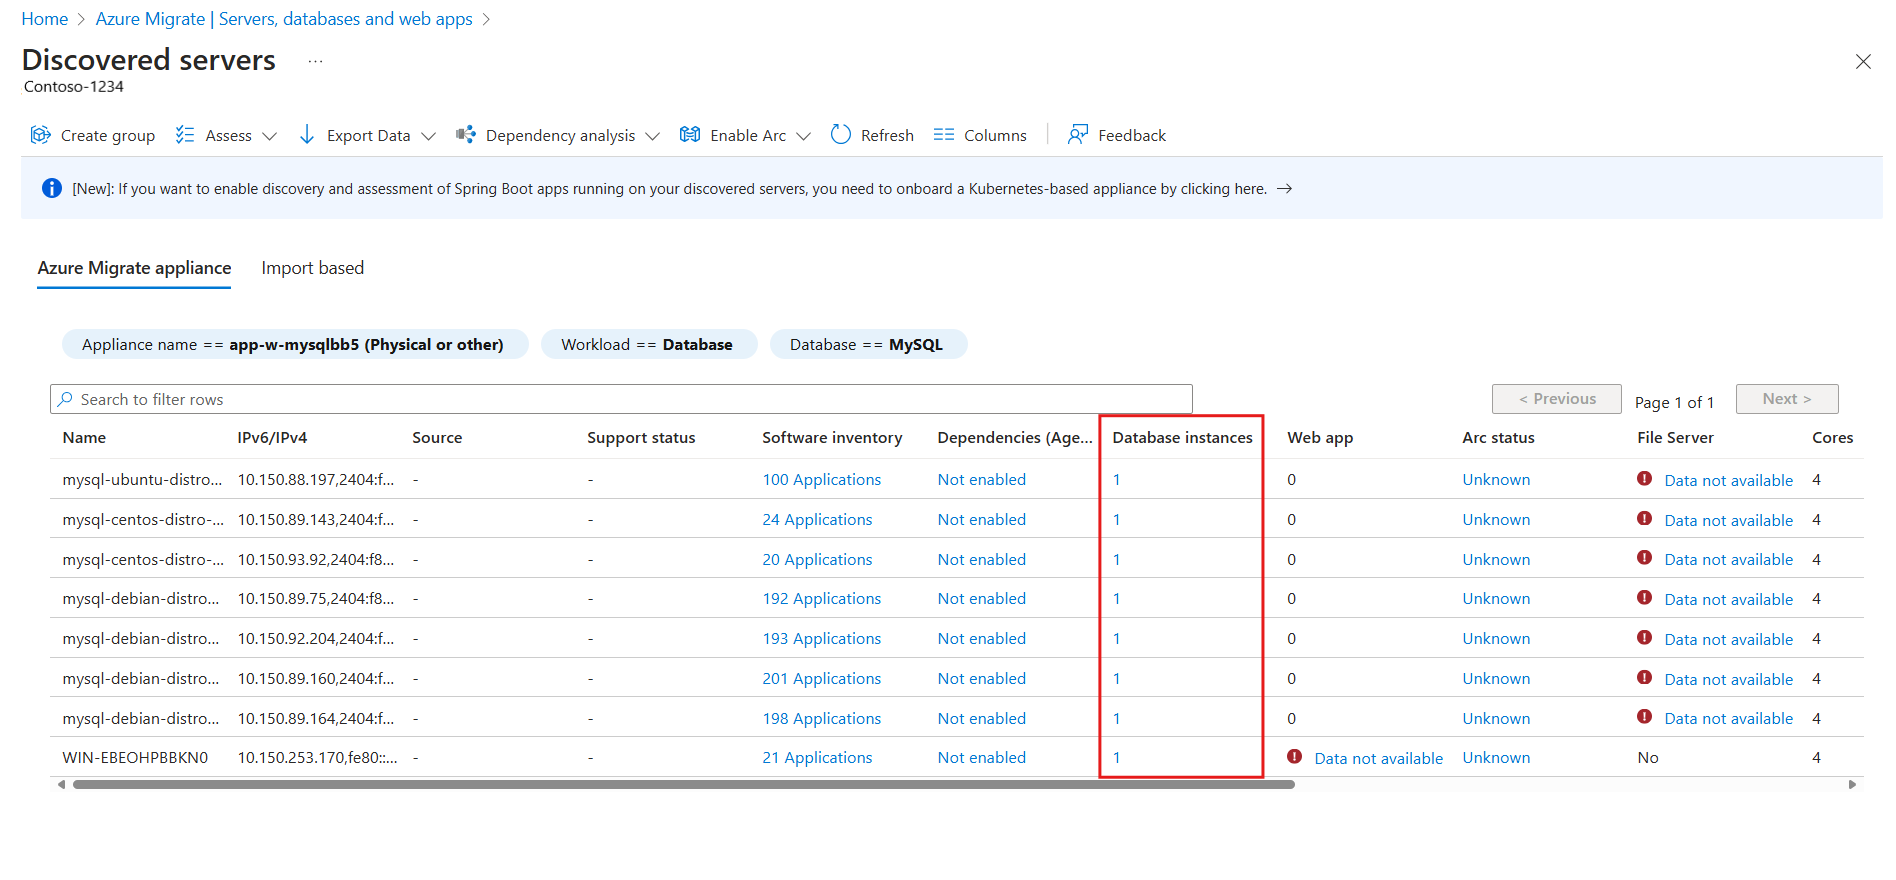Click the Home breadcrumb link
1896x880 pixels.
45,19
